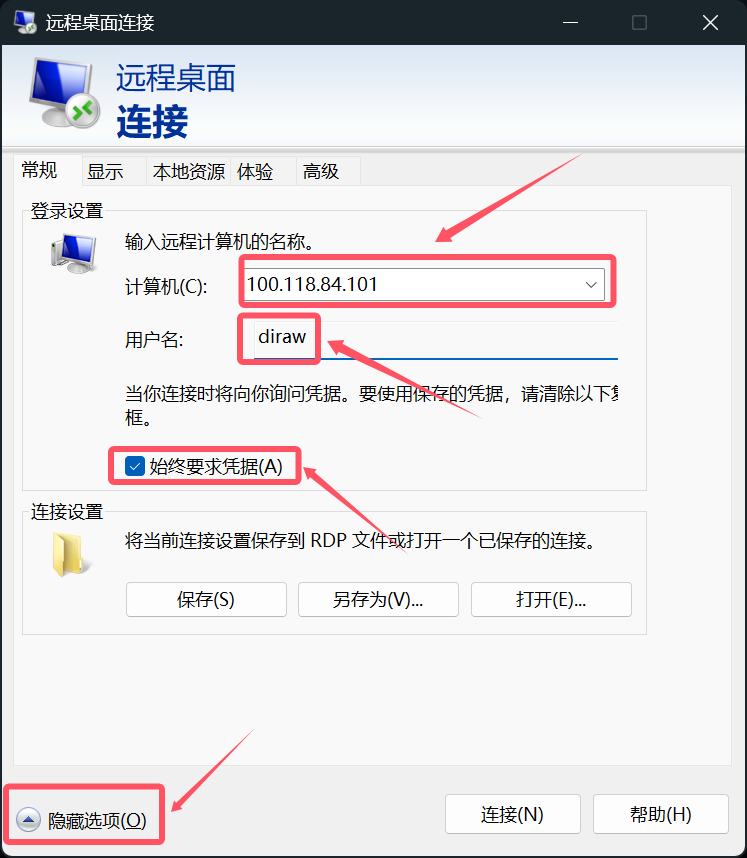Viewport: 747px width, 858px height.
Task: Close the 远程桌面连接 window
Action: (710, 22)
